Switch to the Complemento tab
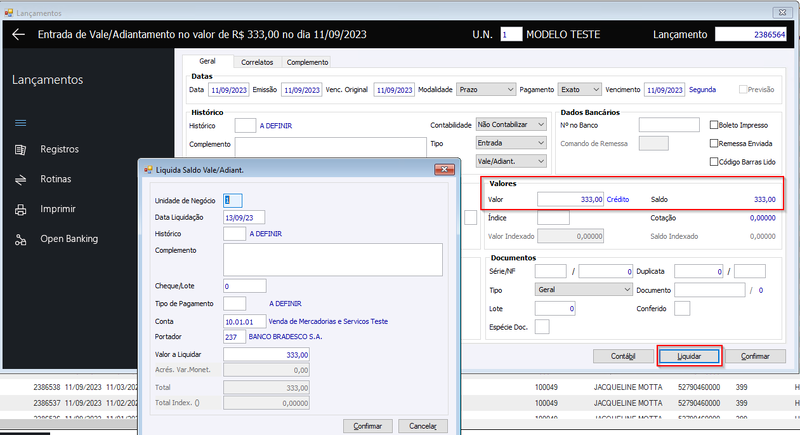Viewport: 800px width, 435px height. click(x=307, y=62)
